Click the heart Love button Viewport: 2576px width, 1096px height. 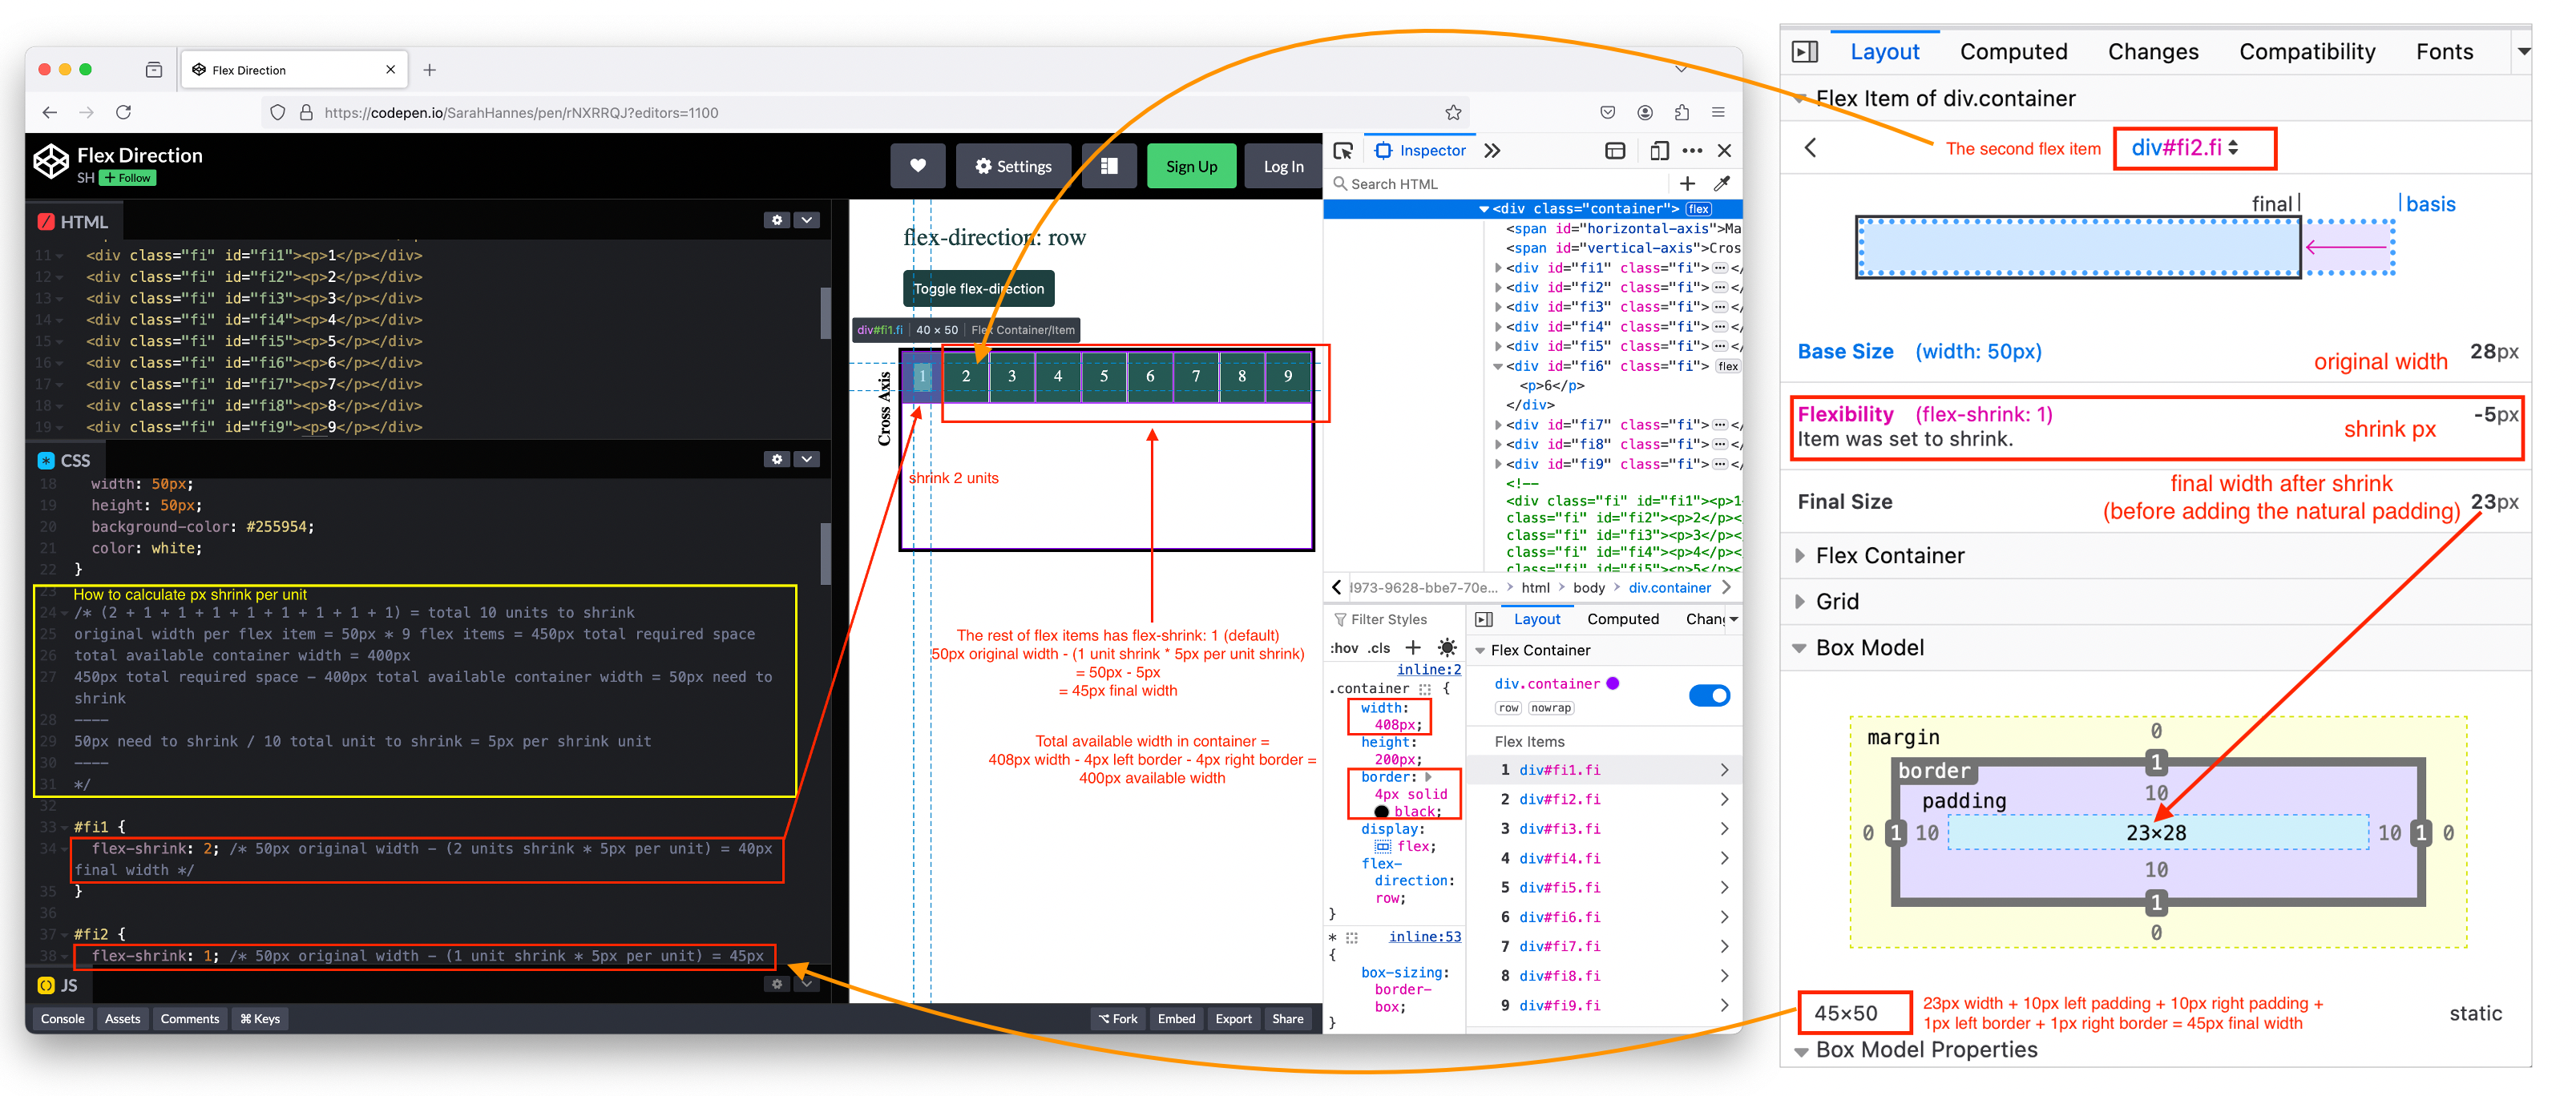(917, 166)
